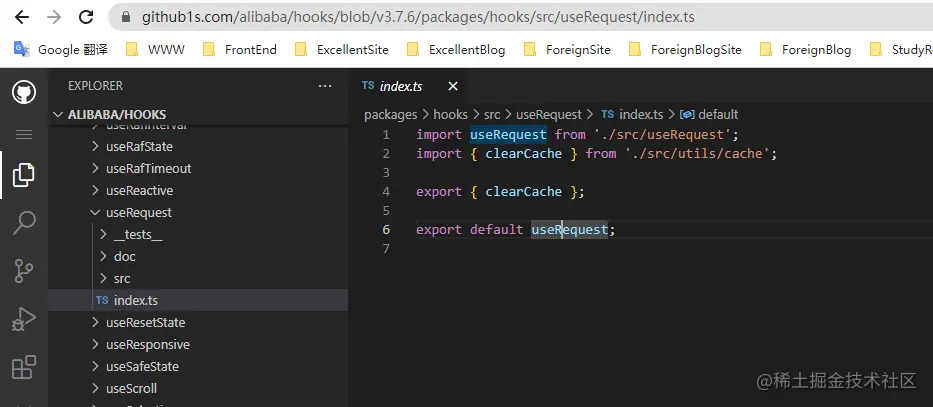
Task: Collapse the ALIBABA/HOOKS section
Action: click(x=198, y=114)
